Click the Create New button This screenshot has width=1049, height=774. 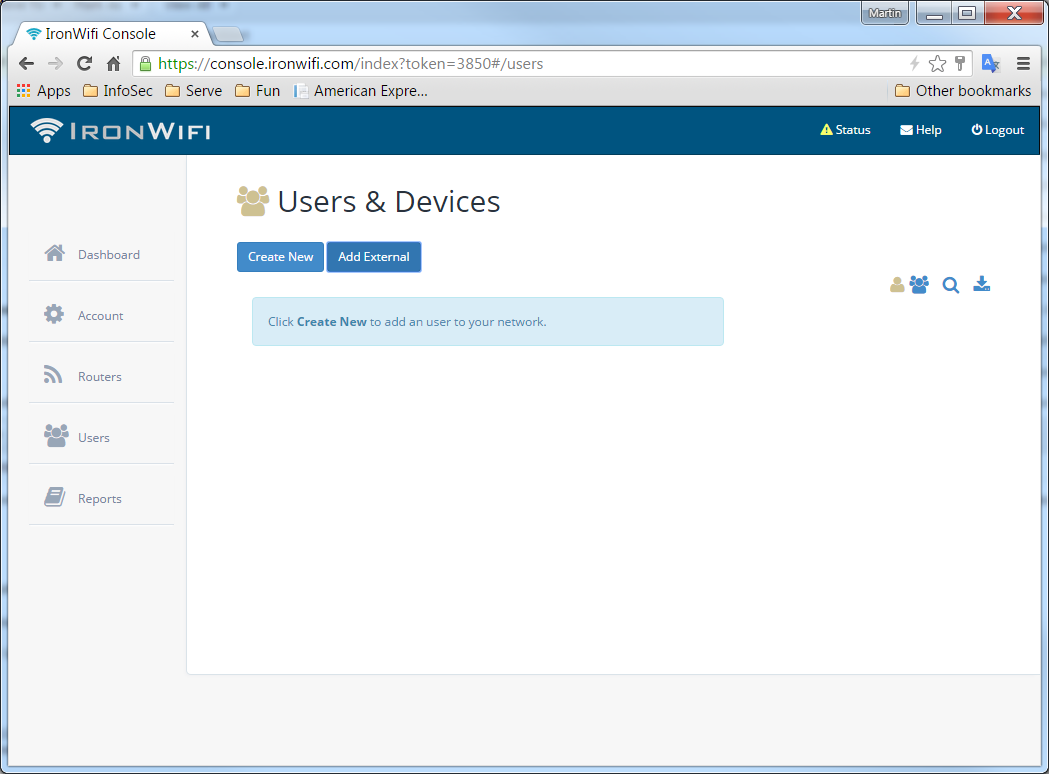280,257
